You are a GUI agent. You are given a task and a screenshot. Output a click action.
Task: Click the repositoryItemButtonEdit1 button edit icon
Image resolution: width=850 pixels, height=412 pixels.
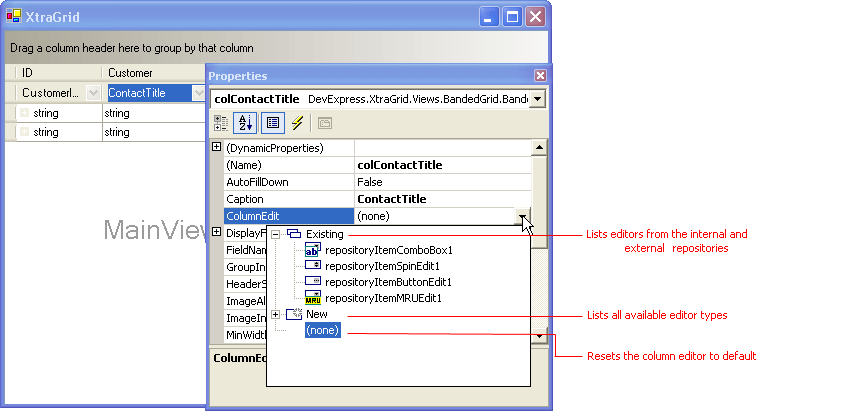[313, 281]
